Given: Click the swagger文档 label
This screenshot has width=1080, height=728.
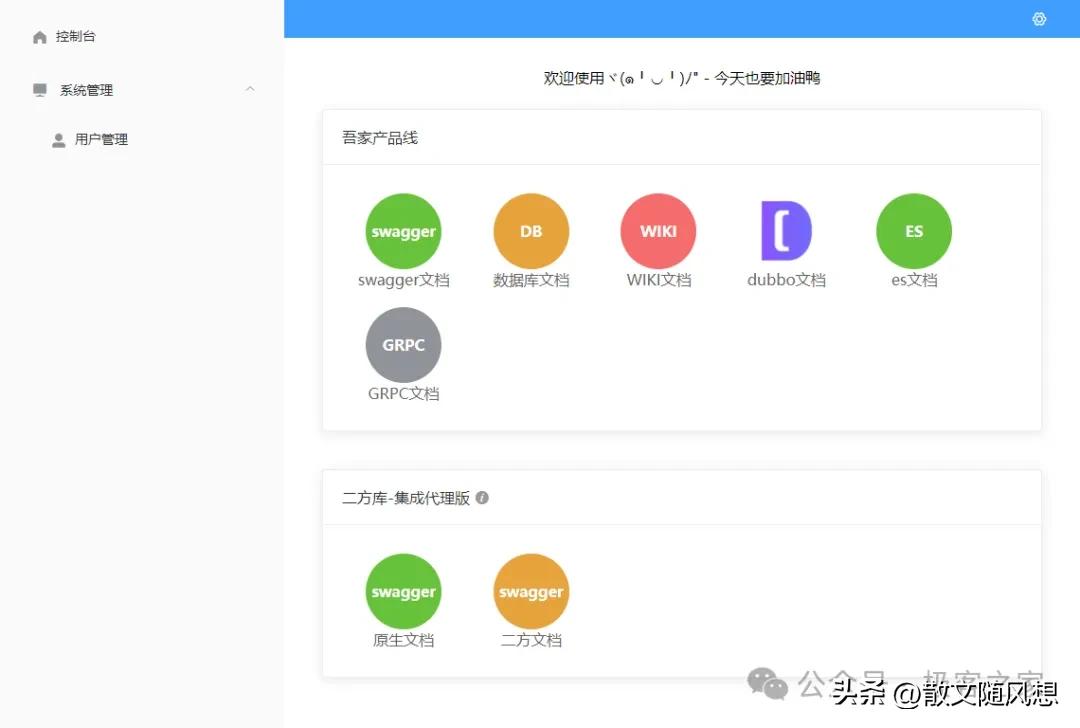Looking at the screenshot, I should click(404, 280).
